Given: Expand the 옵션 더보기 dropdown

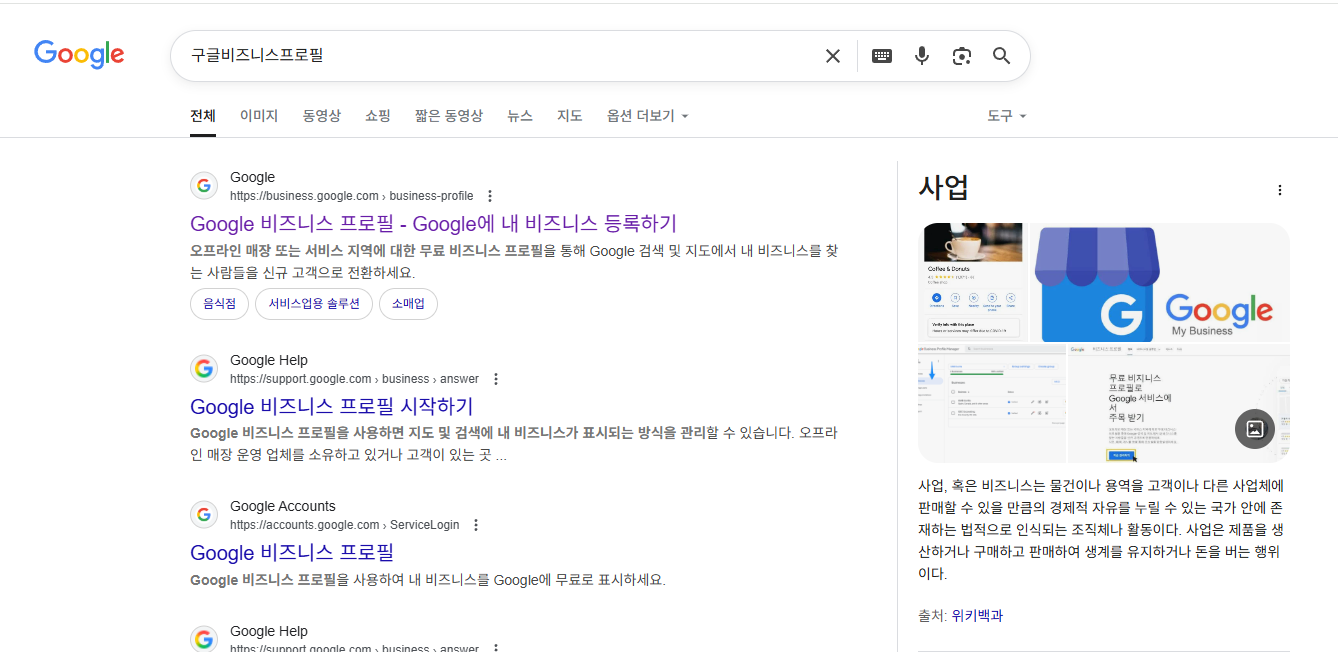Looking at the screenshot, I should [x=647, y=116].
